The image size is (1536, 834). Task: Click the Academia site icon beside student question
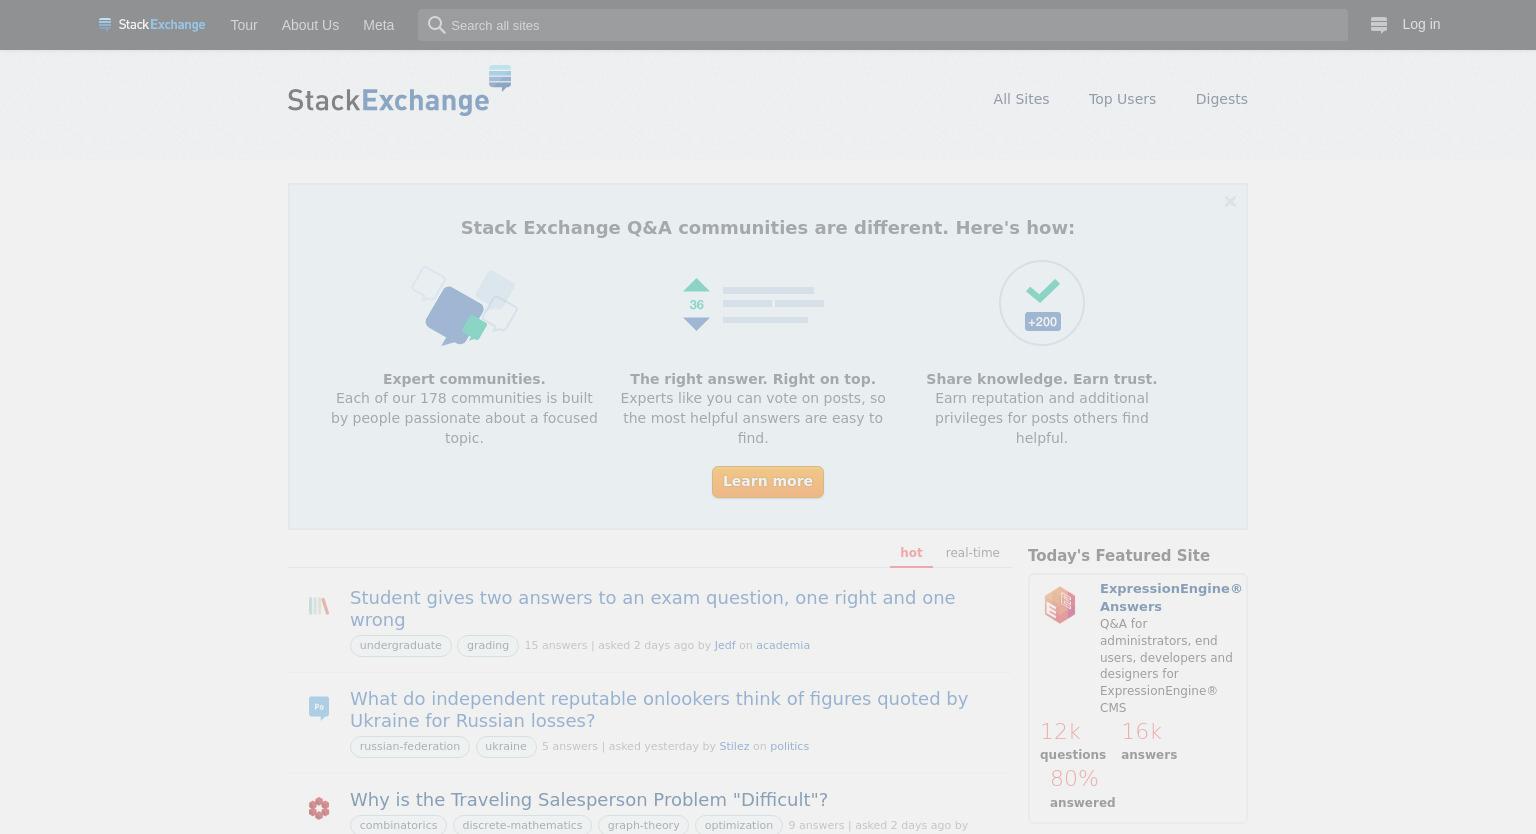tap(319, 606)
